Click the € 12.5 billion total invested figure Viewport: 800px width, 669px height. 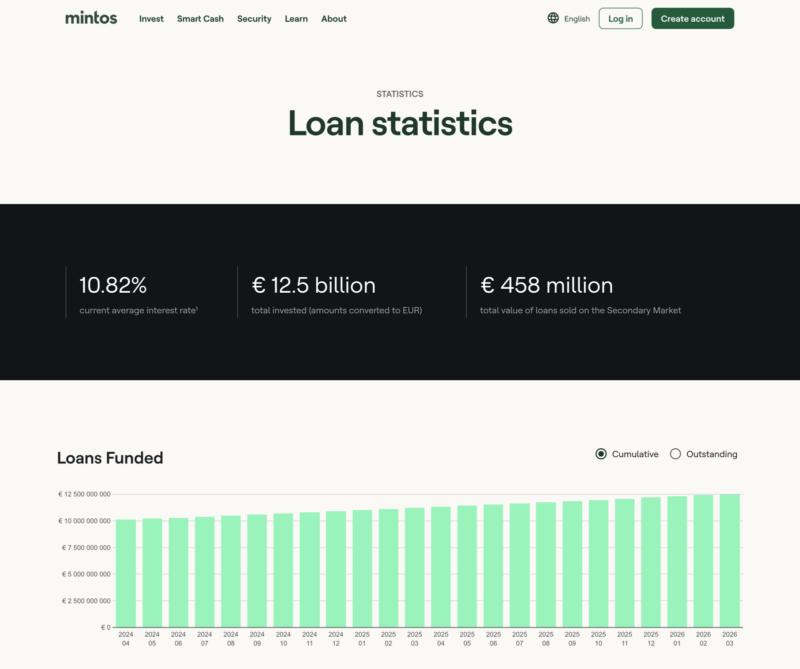(313, 285)
